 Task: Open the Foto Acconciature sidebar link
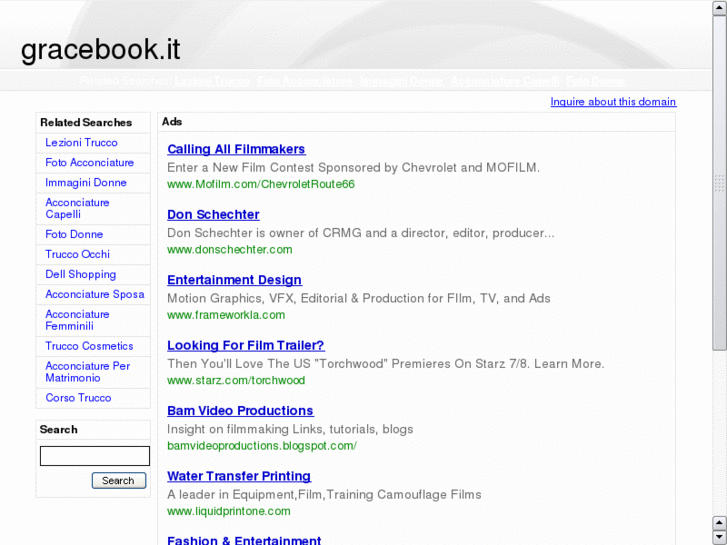click(89, 163)
